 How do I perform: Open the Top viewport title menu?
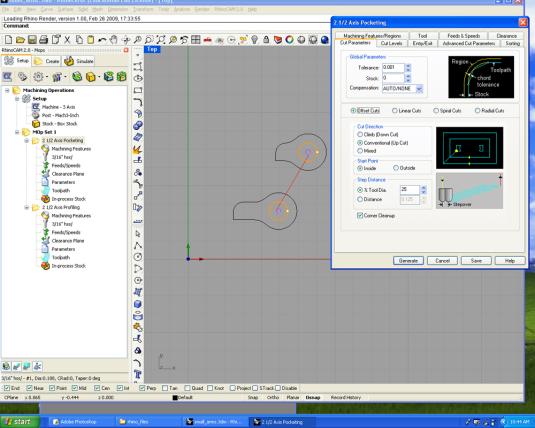tap(152, 49)
